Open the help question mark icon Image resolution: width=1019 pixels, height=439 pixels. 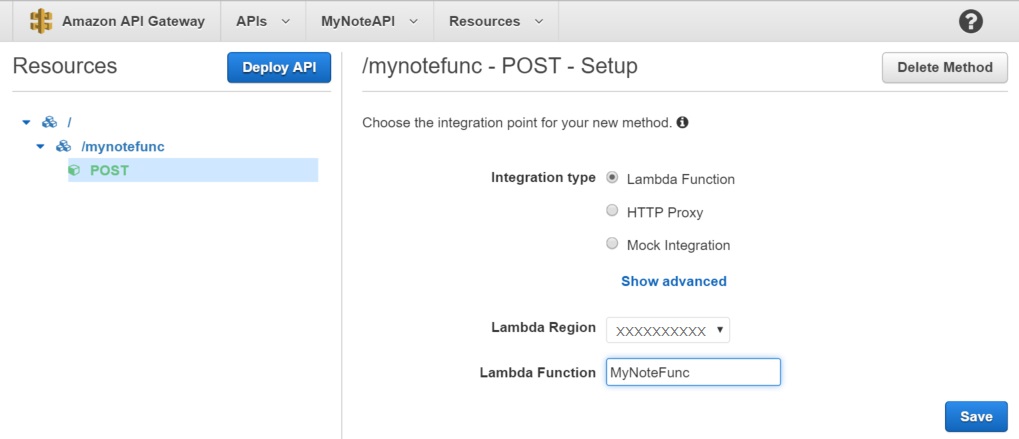pos(970,21)
